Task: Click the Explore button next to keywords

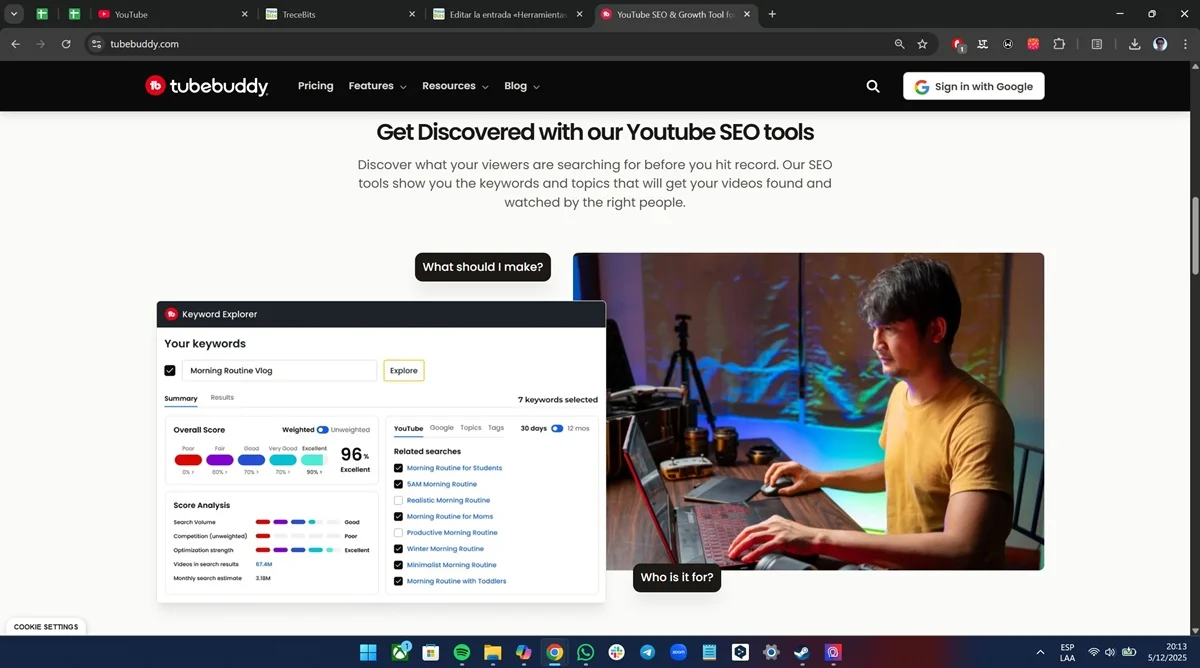Action: pos(403,370)
